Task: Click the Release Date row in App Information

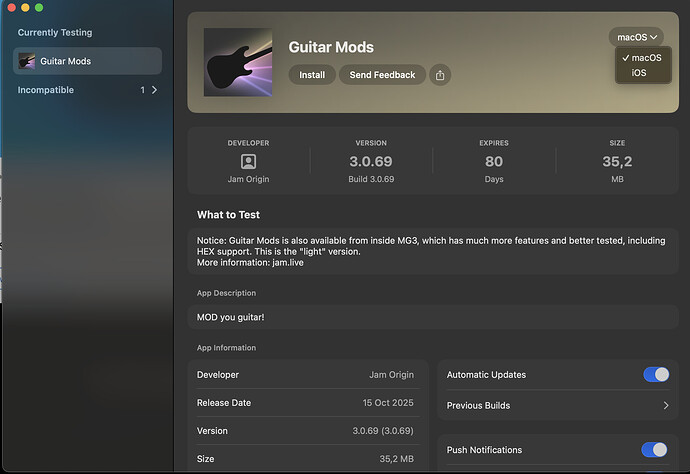Action: [307, 403]
